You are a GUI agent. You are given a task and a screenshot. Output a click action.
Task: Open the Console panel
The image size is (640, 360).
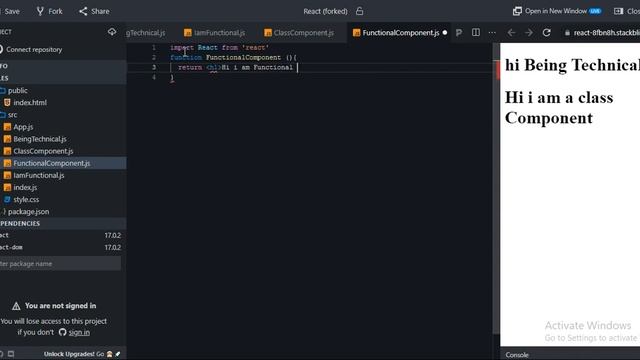(517, 355)
